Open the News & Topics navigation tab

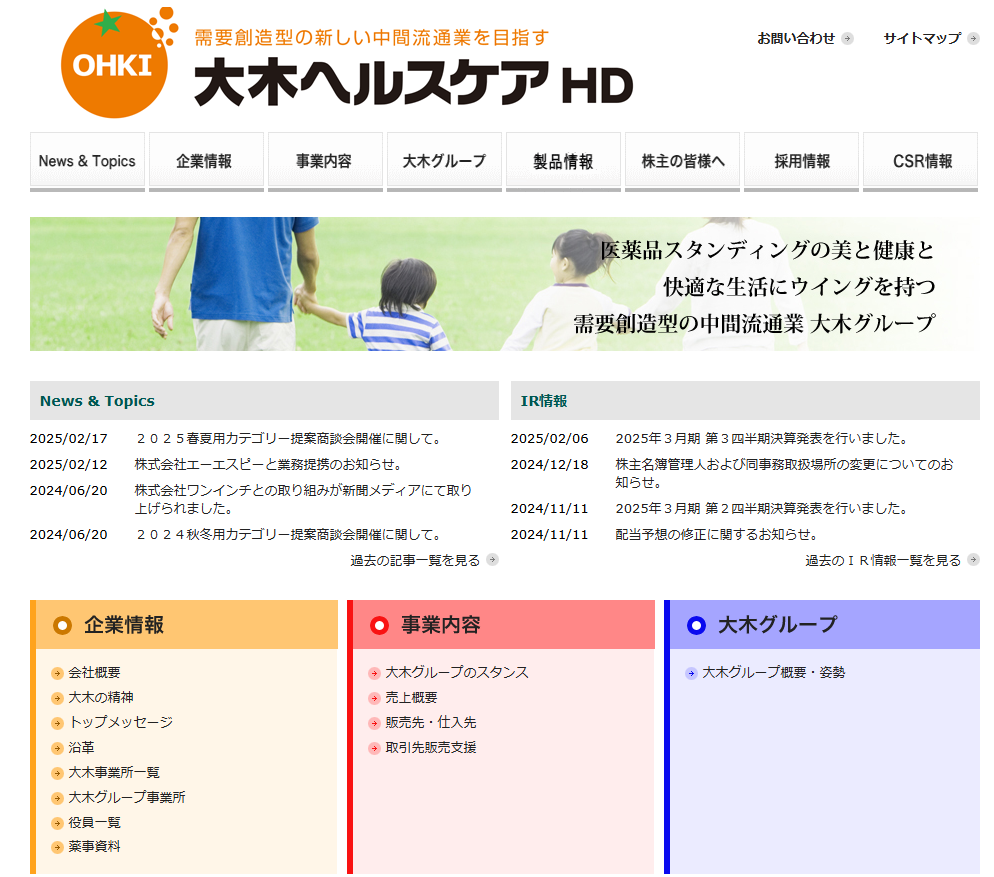pos(87,162)
